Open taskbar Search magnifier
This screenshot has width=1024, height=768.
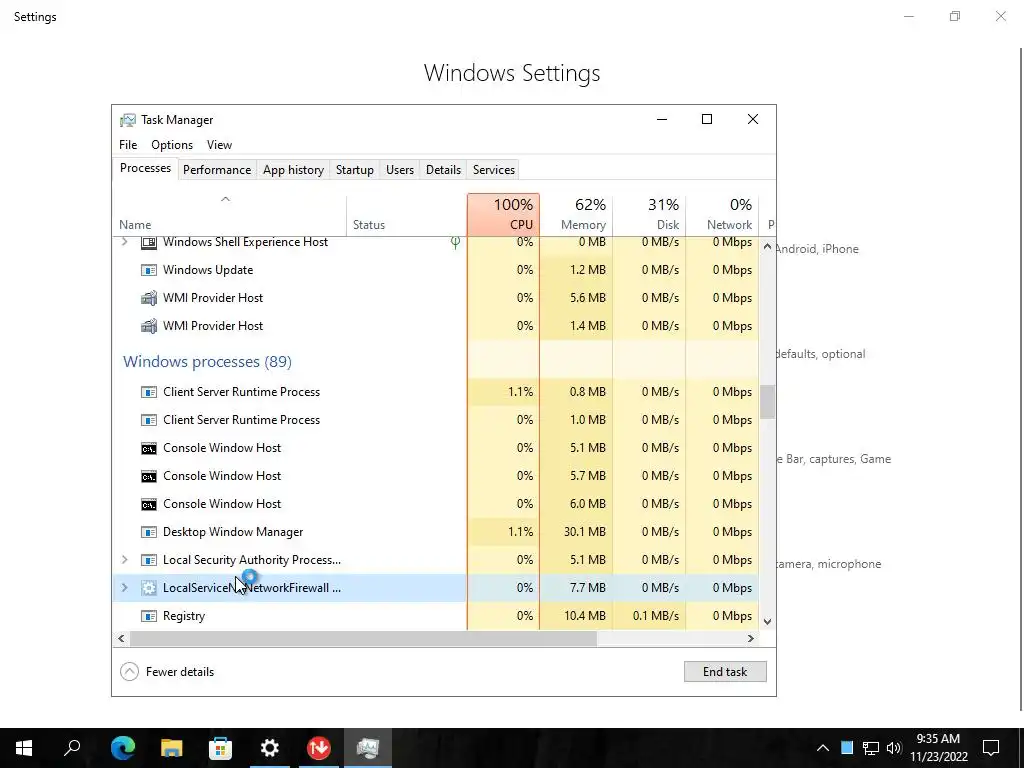tap(72, 748)
